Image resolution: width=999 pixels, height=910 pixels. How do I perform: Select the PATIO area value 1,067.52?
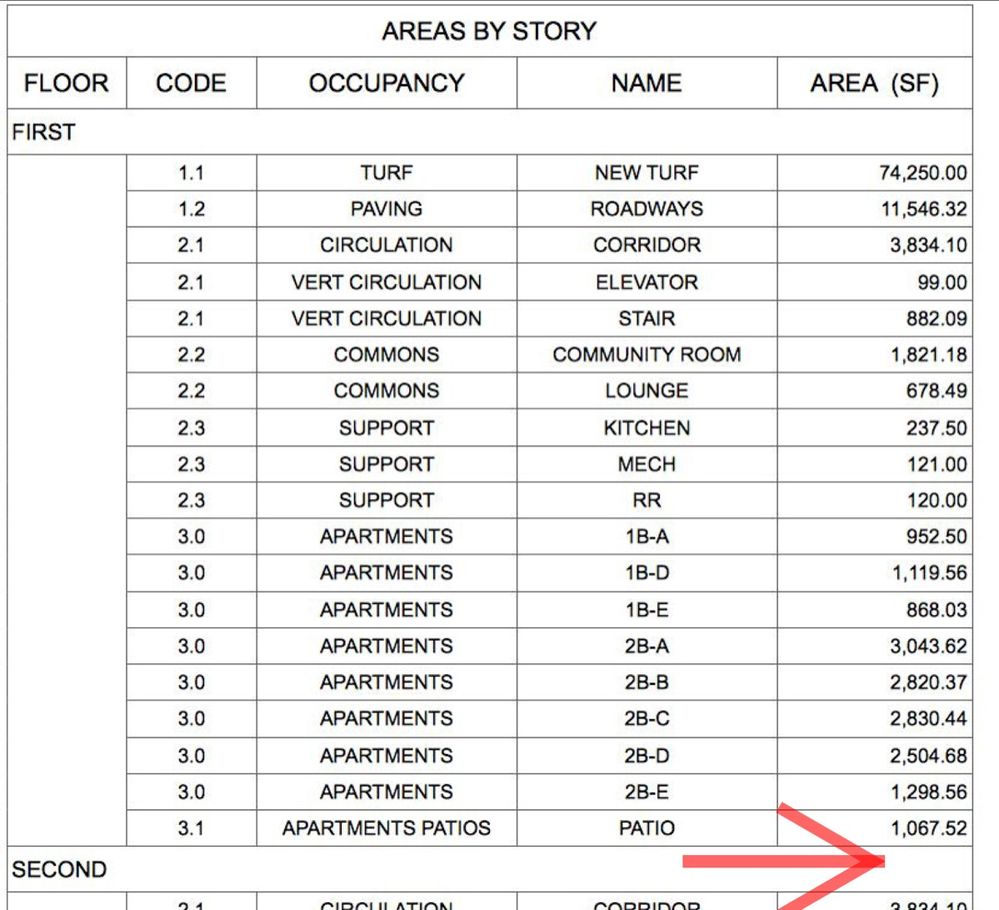(x=929, y=828)
